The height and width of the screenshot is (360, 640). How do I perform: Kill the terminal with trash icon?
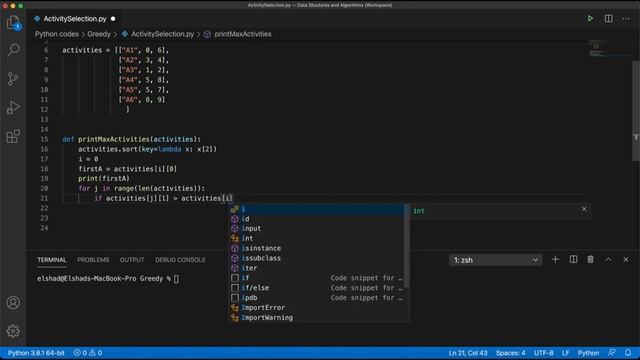coord(590,260)
